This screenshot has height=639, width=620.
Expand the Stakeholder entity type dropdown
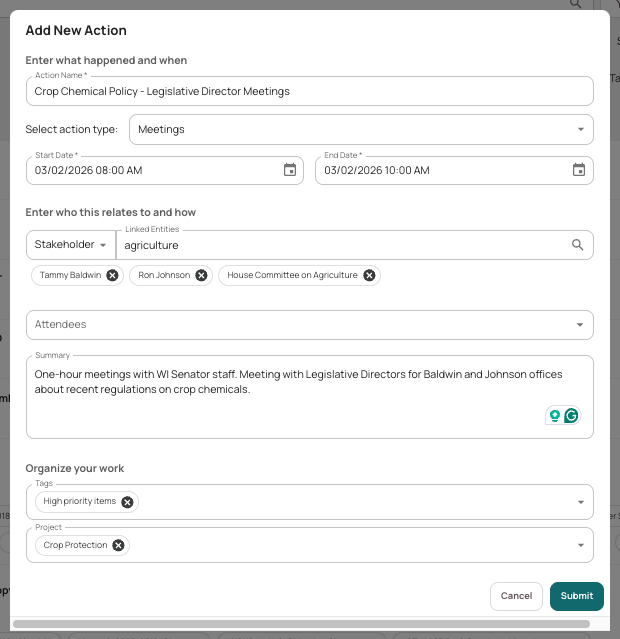pyautogui.click(x=71, y=245)
